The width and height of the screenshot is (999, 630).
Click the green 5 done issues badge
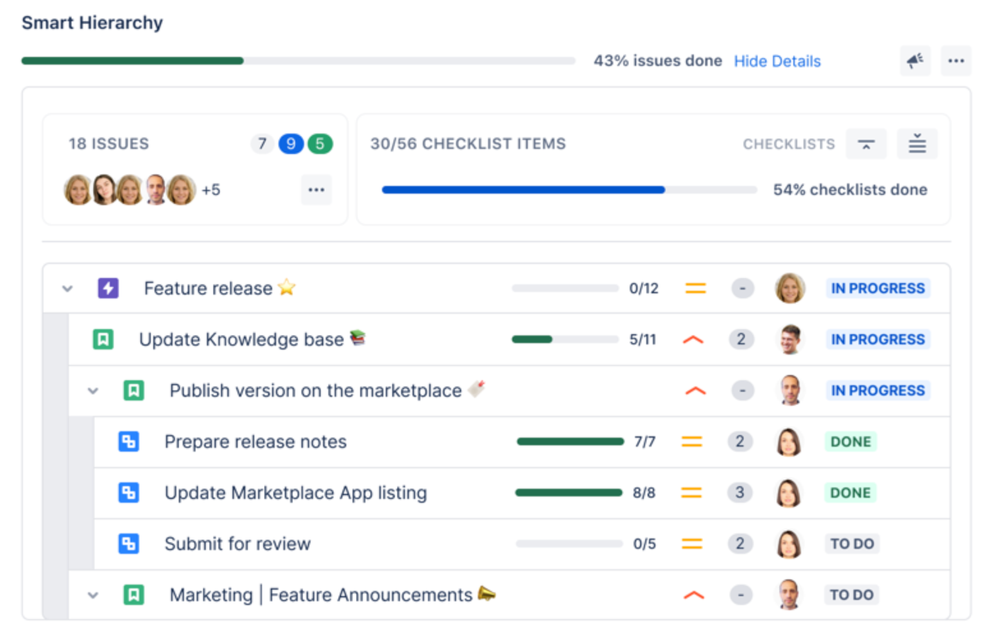tap(320, 144)
